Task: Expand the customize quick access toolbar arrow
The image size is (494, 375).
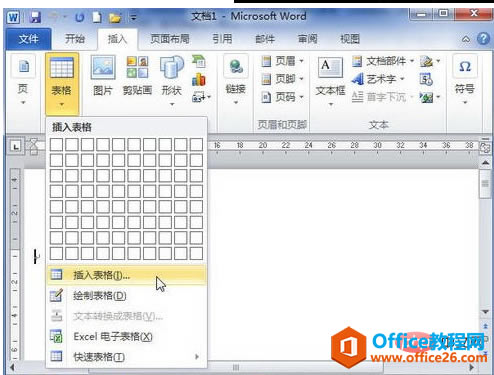Action: click(x=133, y=17)
